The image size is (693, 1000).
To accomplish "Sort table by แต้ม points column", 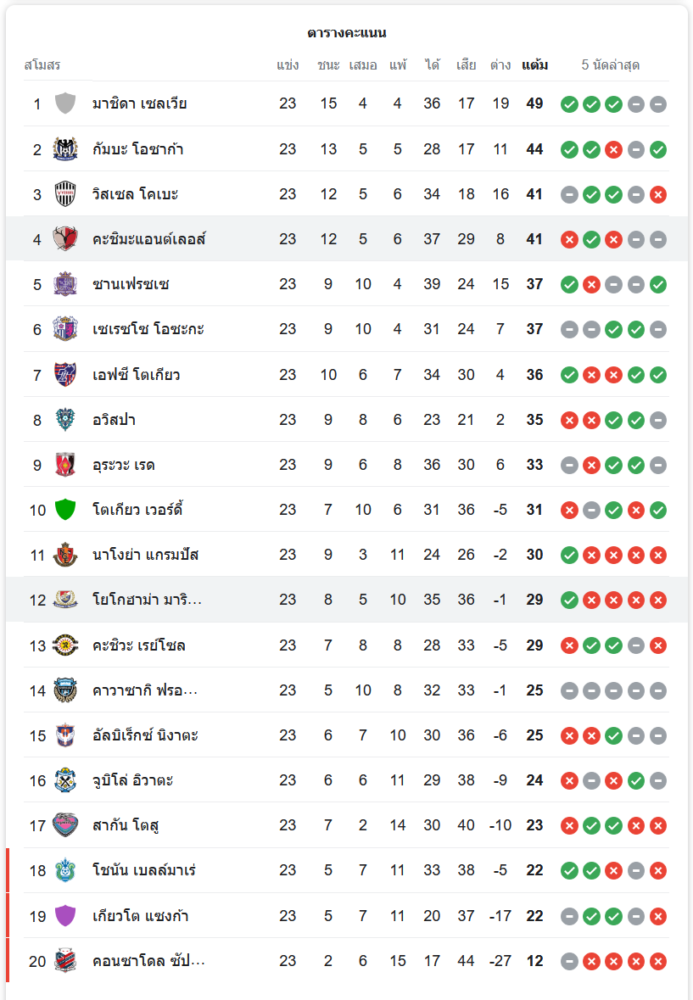I will click(x=535, y=65).
